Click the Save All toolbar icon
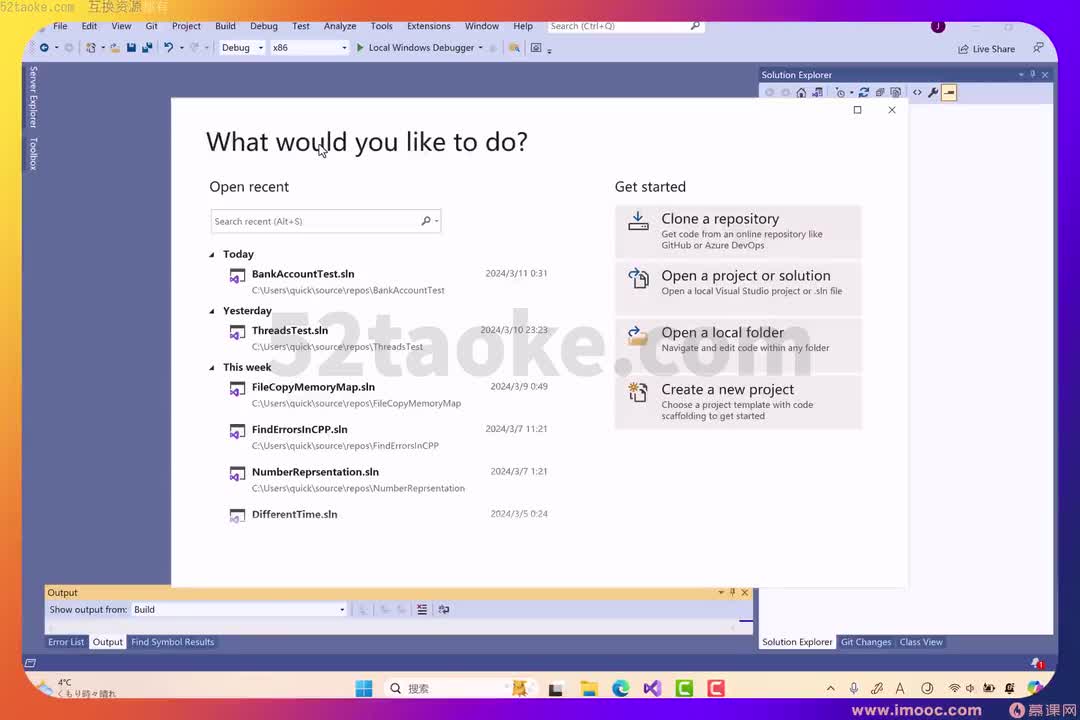 pos(147,48)
